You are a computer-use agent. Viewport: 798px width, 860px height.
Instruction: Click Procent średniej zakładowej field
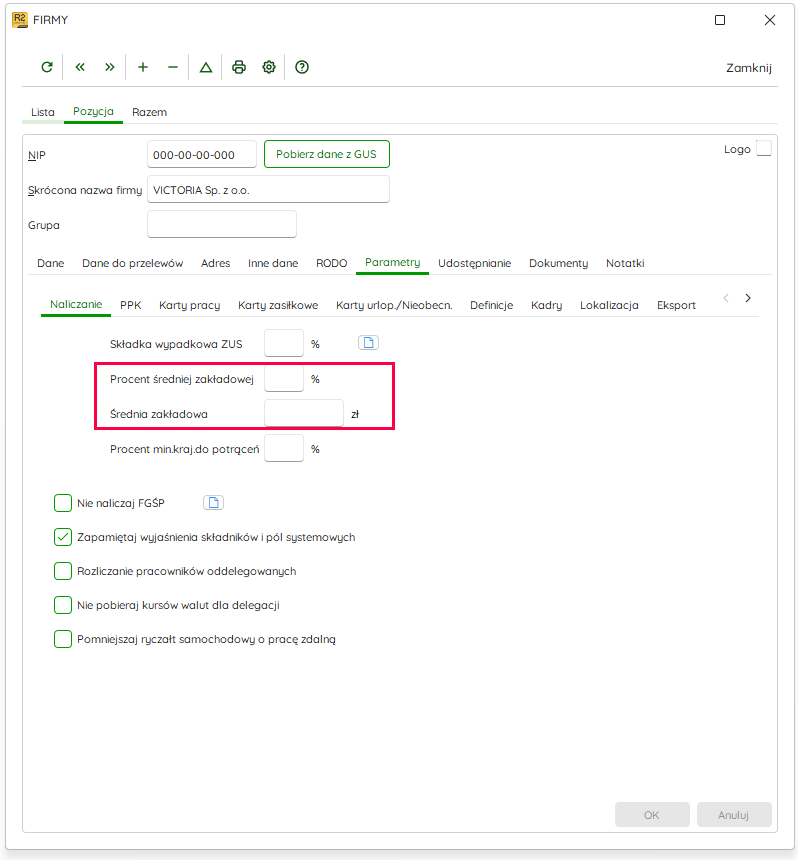[284, 378]
